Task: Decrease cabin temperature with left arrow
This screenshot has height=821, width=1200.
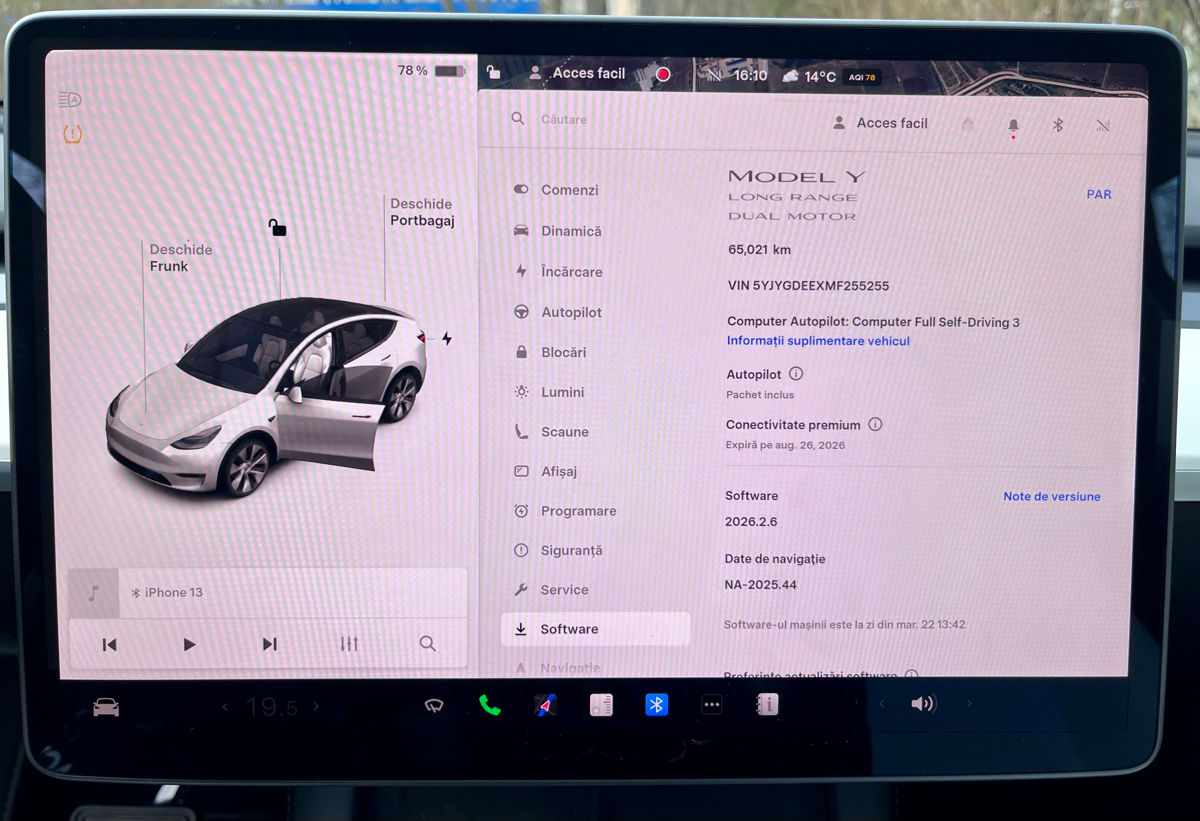Action: [225, 707]
